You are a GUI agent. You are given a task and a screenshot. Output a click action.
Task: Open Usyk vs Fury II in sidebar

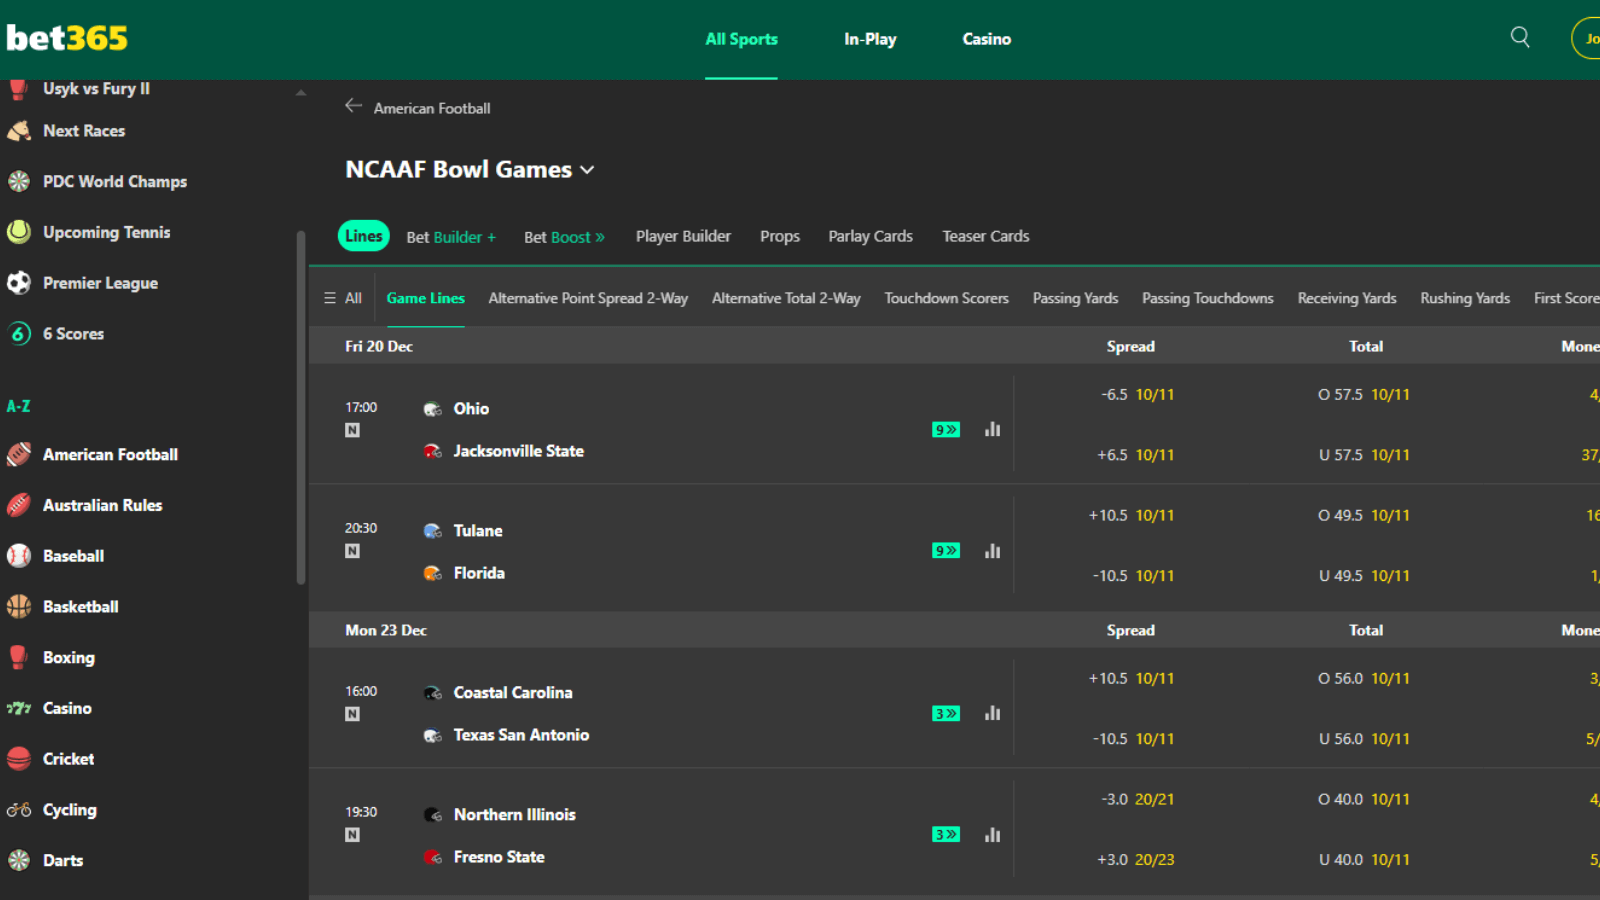(96, 89)
